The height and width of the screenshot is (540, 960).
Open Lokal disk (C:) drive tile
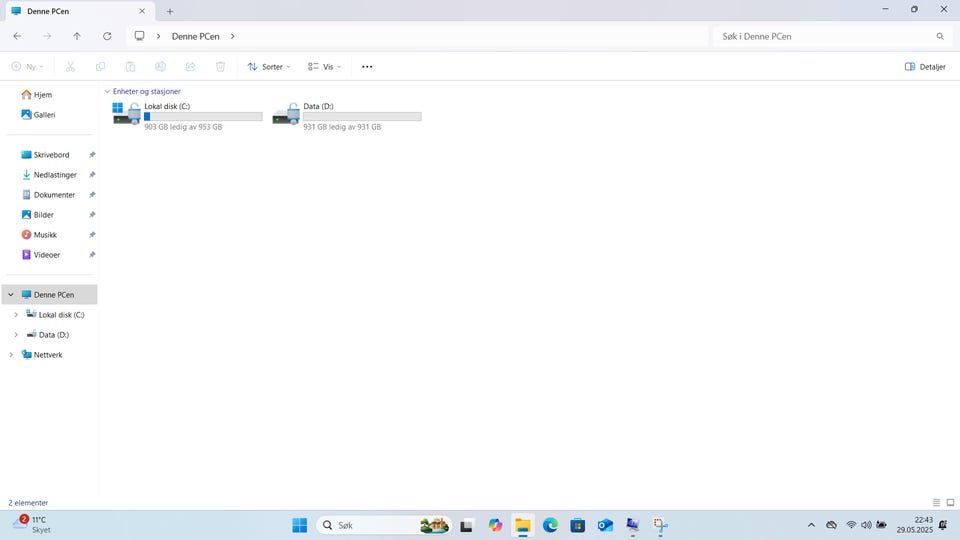[188, 116]
